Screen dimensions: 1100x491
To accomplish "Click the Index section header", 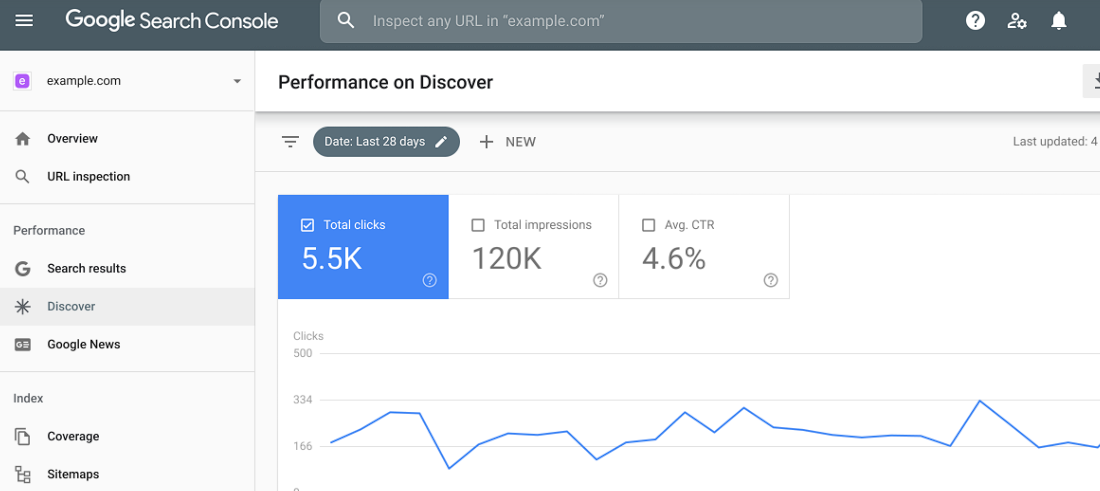I will point(28,398).
